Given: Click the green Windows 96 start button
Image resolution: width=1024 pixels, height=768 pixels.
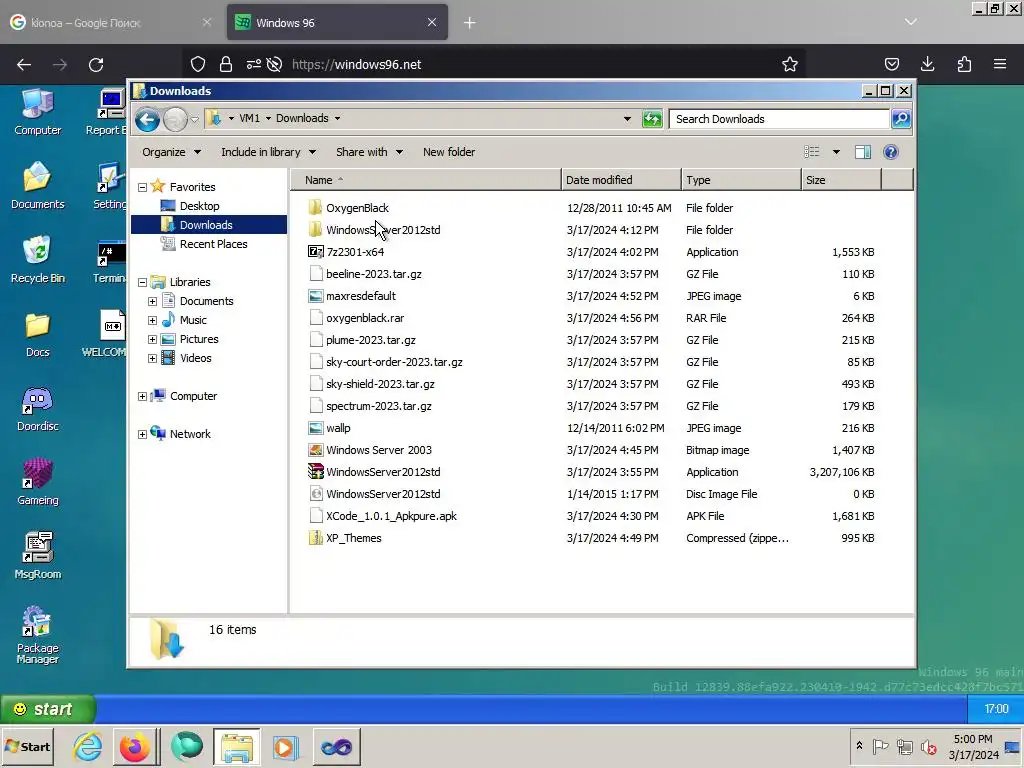Looking at the screenshot, I should [x=48, y=709].
